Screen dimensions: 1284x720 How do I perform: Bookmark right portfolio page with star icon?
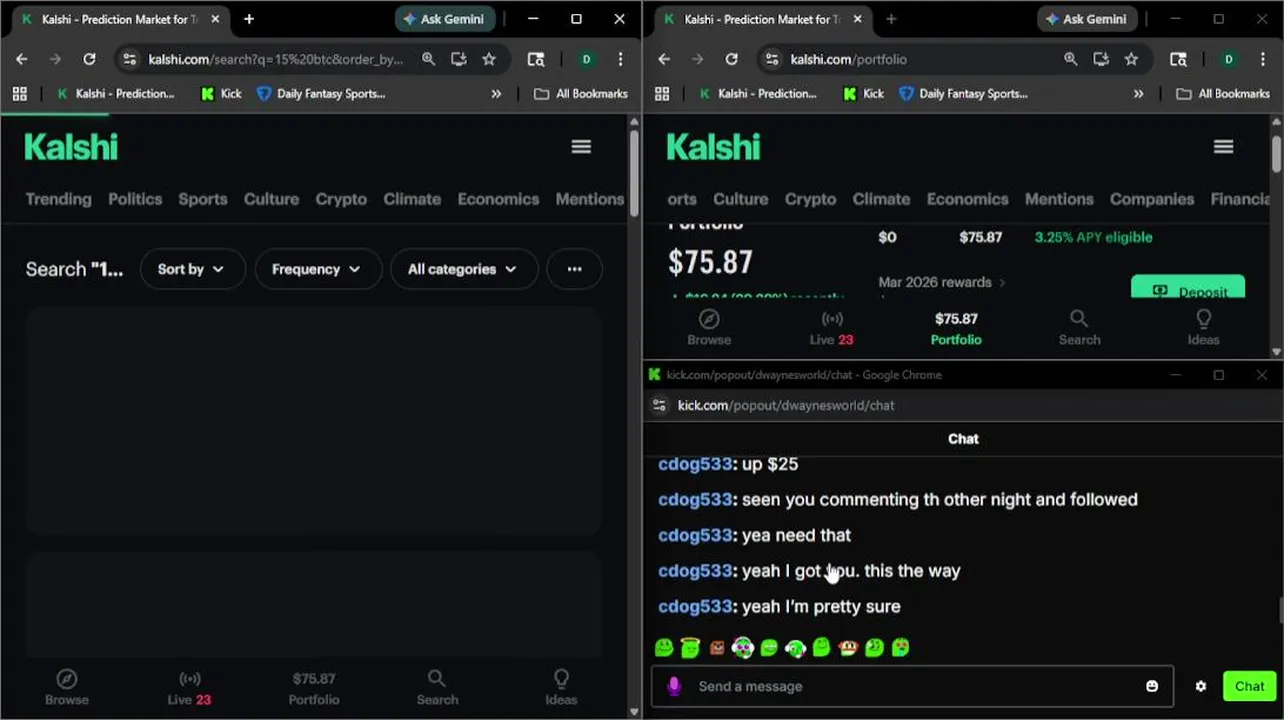[1131, 59]
